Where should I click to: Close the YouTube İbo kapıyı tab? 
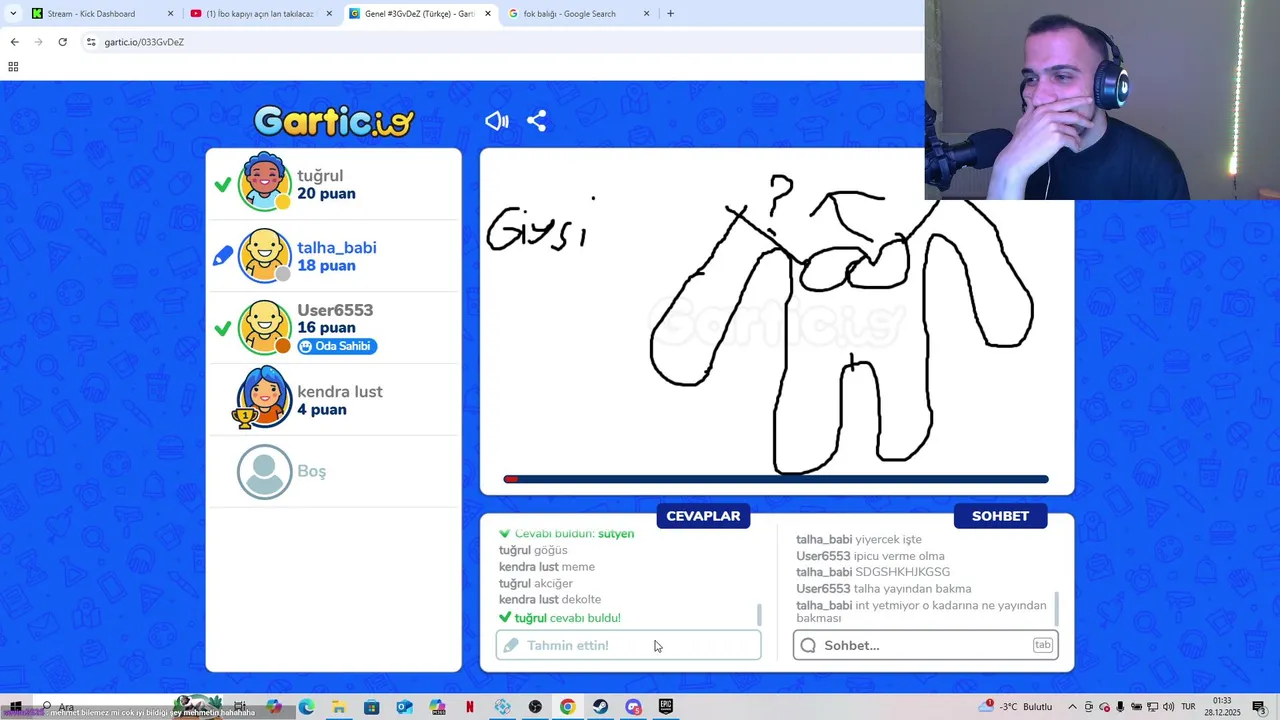click(329, 14)
